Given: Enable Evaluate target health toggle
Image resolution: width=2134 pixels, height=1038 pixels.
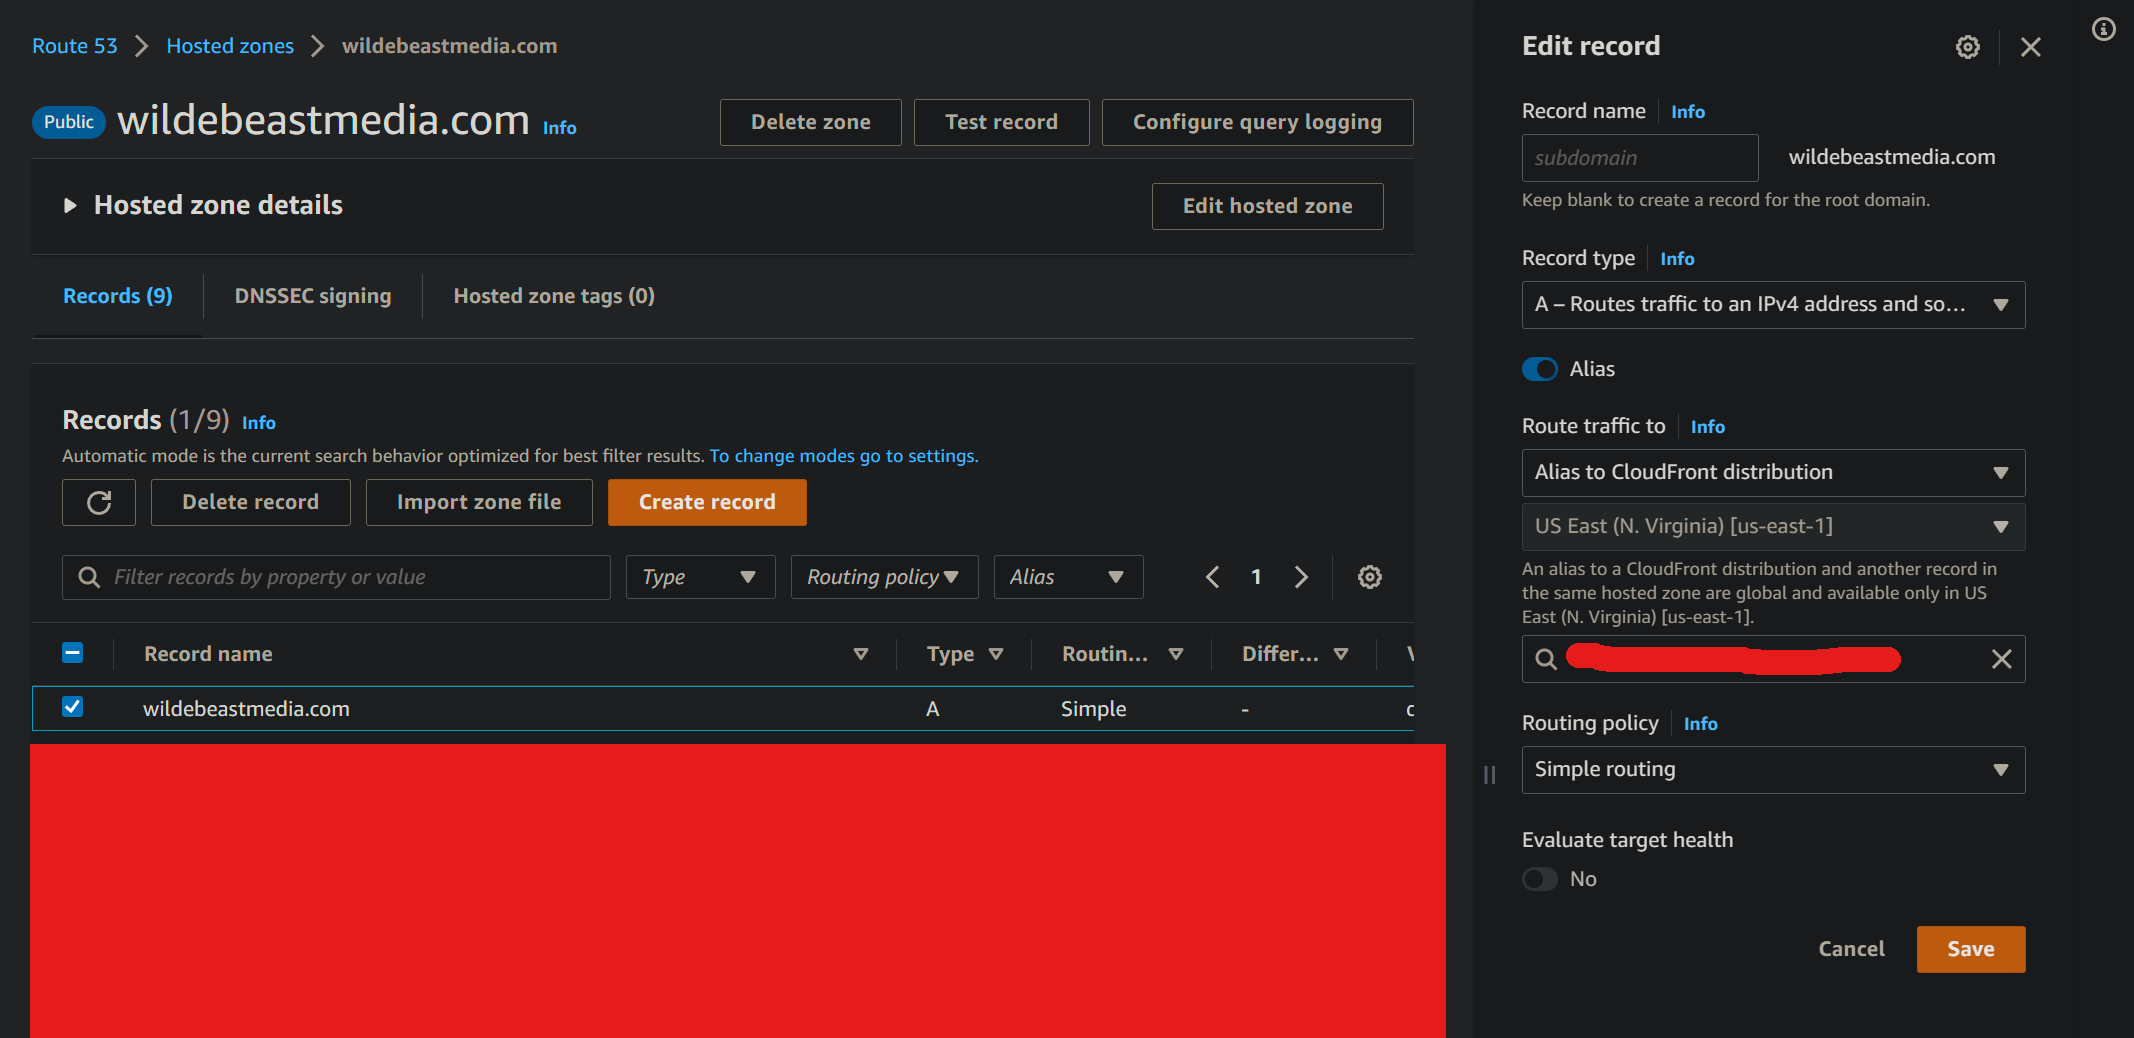Looking at the screenshot, I should 1539,879.
